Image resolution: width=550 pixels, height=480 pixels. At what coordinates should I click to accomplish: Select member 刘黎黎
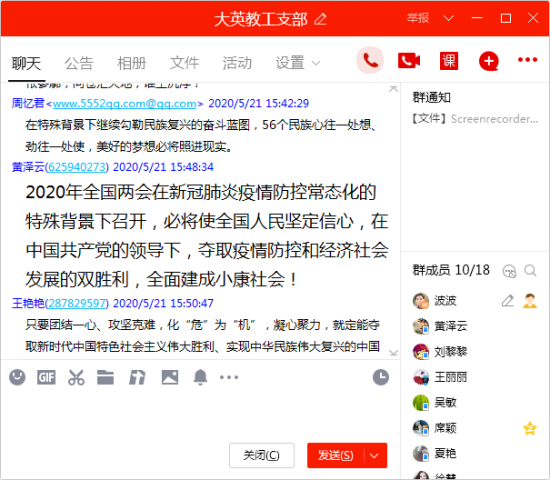[475, 352]
